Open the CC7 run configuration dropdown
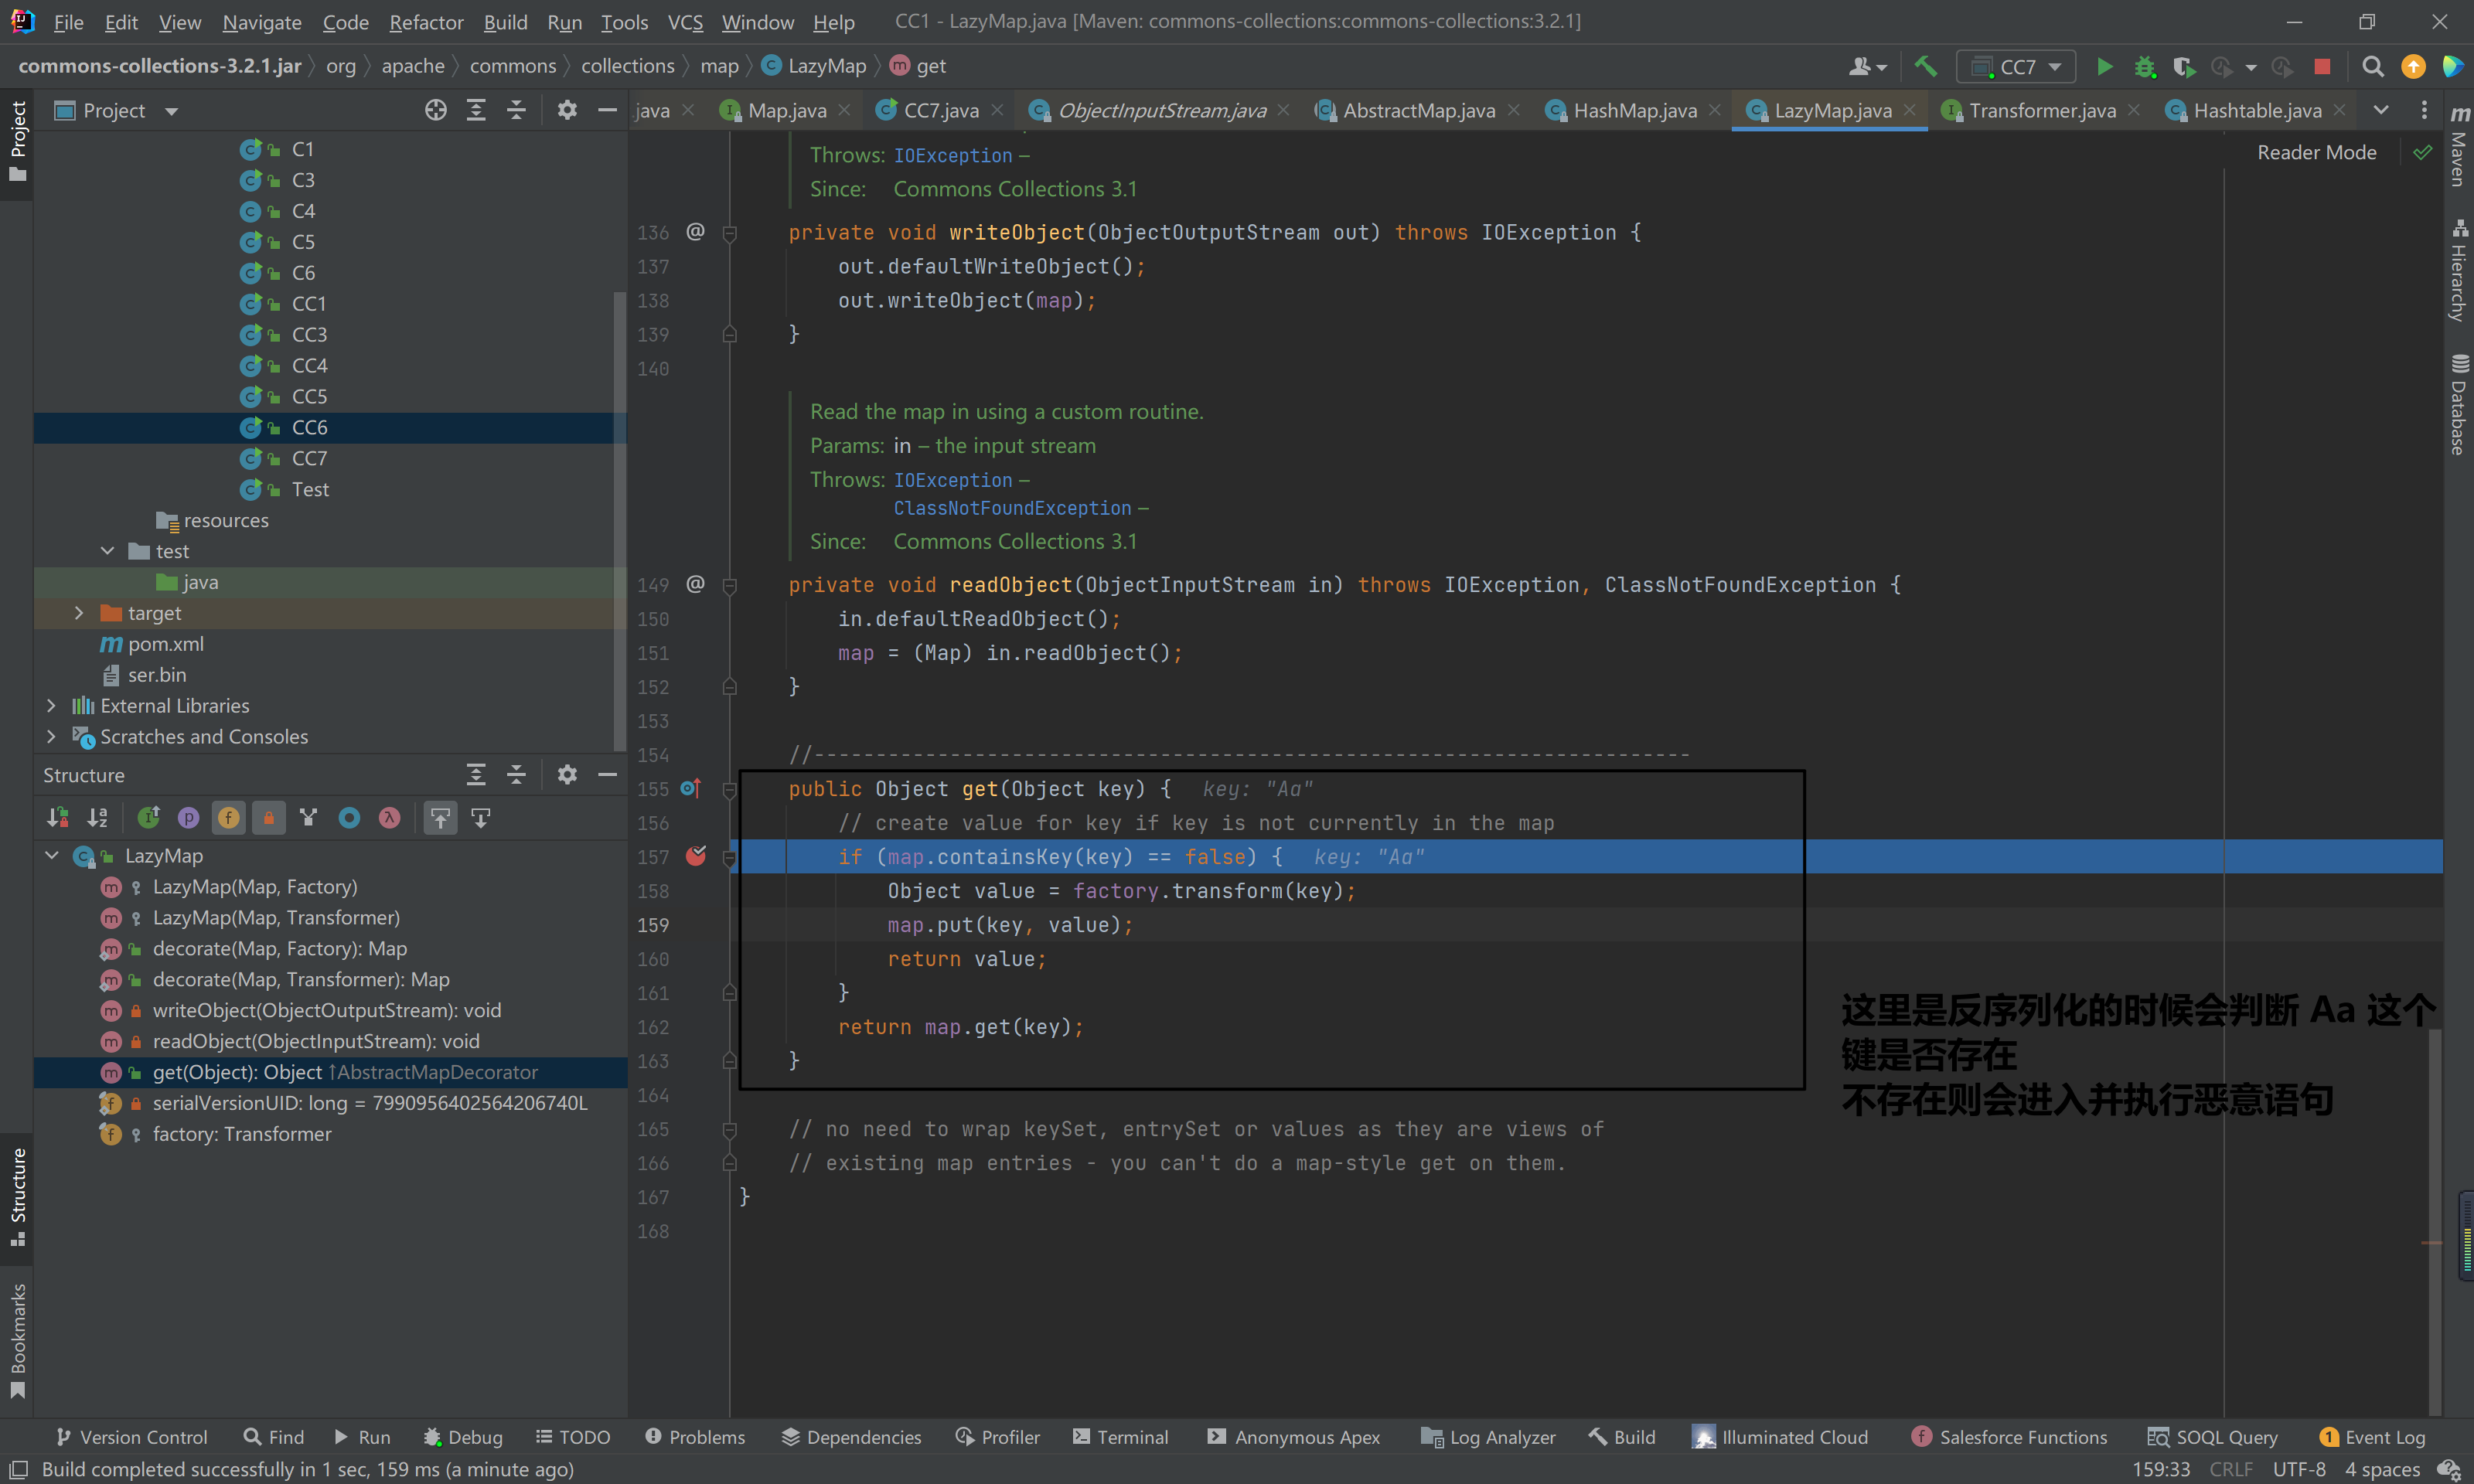 pos(2016,67)
